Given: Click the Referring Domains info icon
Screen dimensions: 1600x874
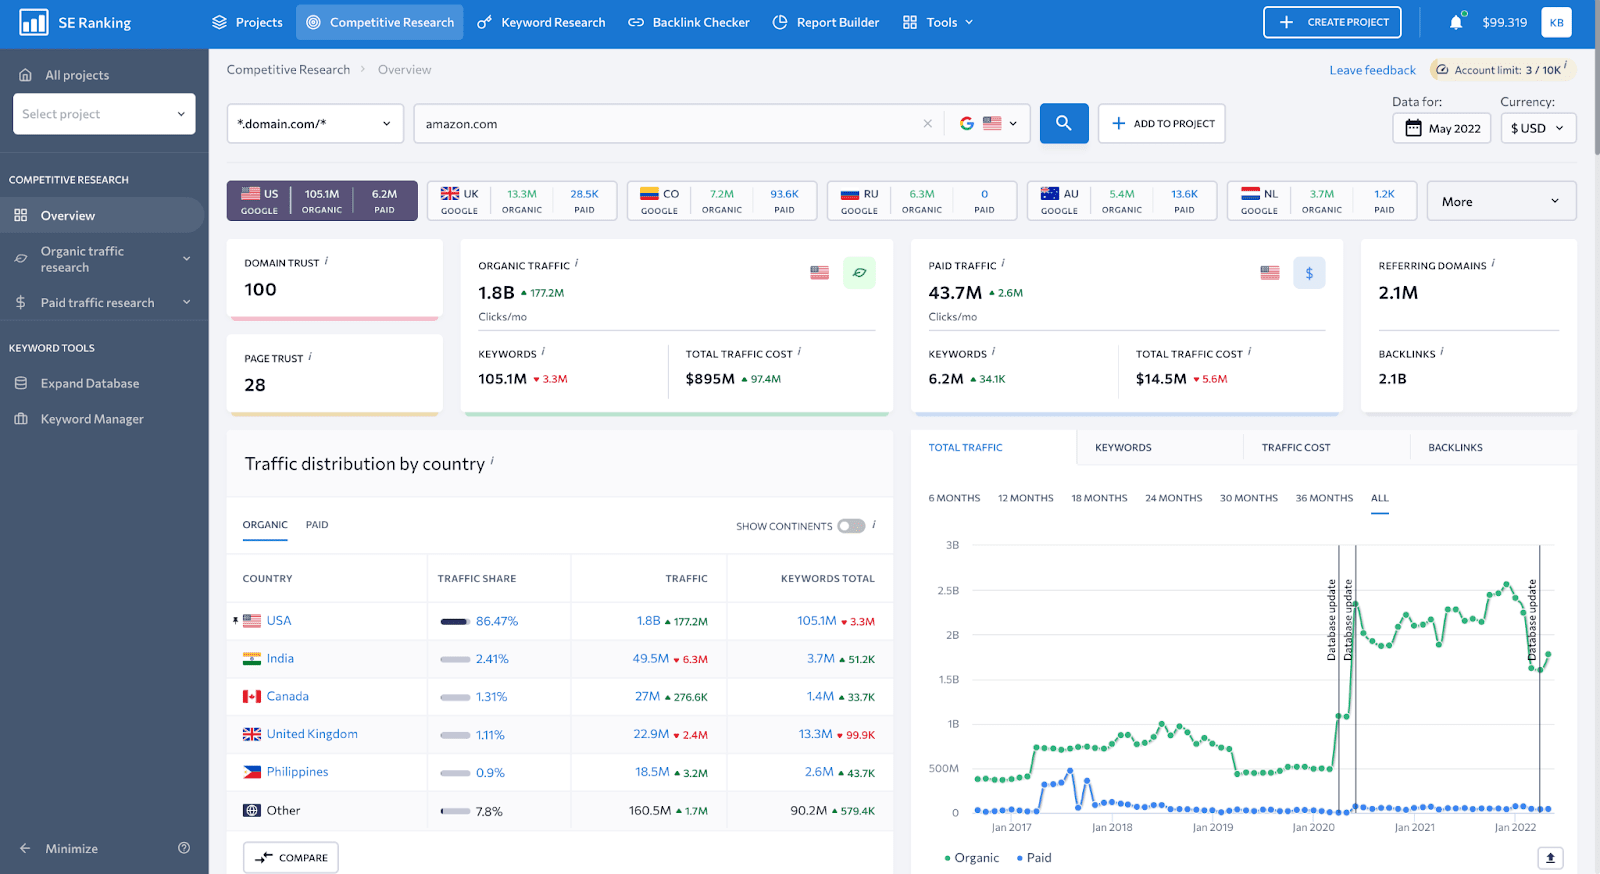Looking at the screenshot, I should pyautogui.click(x=1493, y=263).
